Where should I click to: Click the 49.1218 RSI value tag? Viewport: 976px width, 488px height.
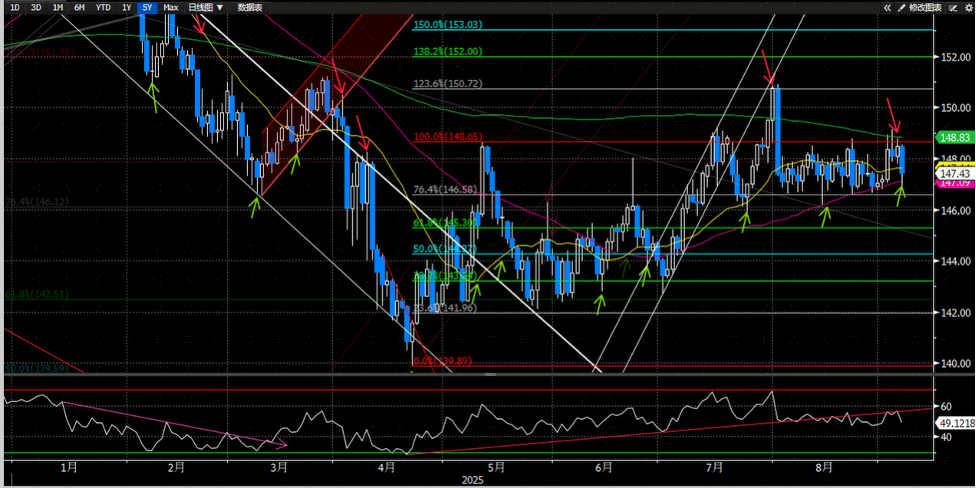(953, 423)
